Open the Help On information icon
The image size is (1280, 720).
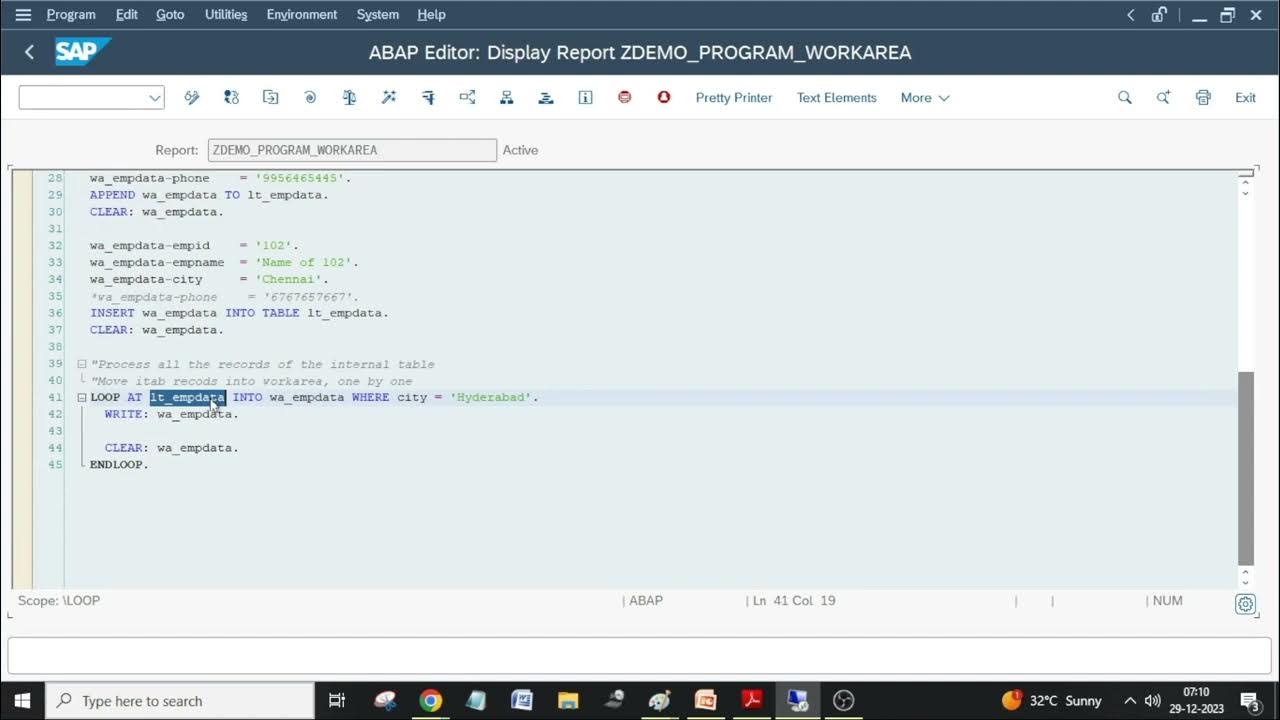[x=586, y=97]
